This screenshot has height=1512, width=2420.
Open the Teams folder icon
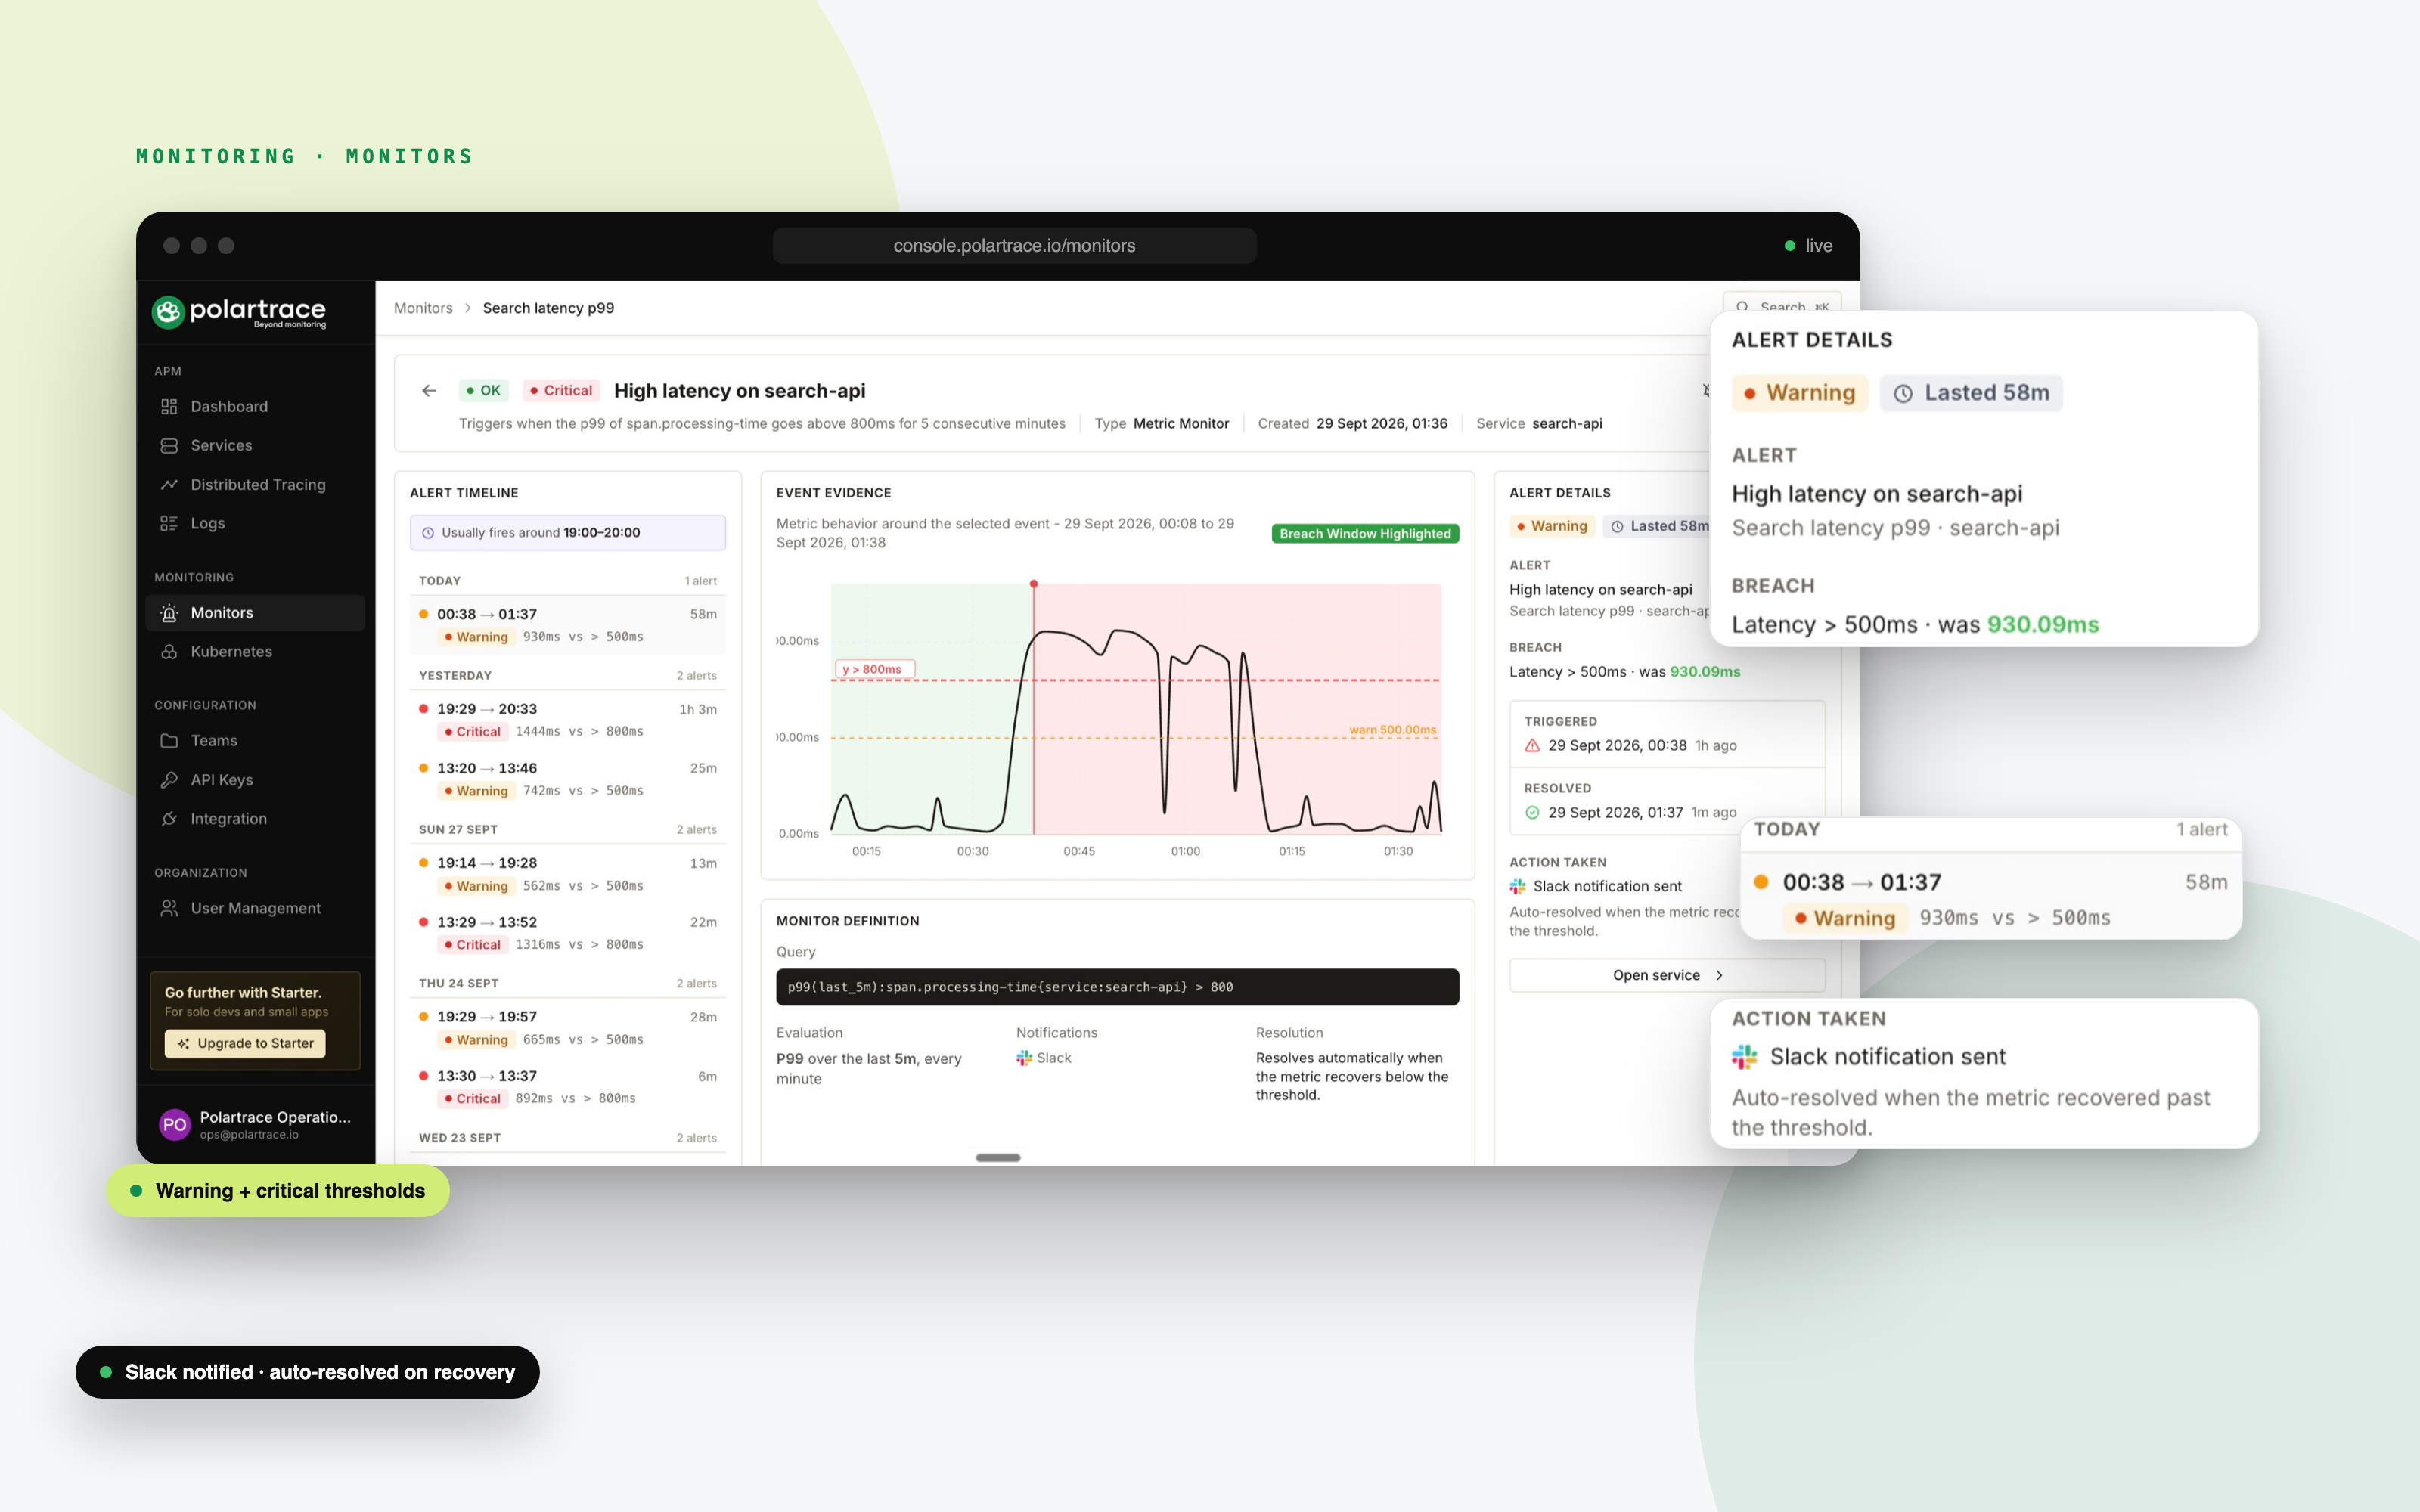click(x=169, y=740)
